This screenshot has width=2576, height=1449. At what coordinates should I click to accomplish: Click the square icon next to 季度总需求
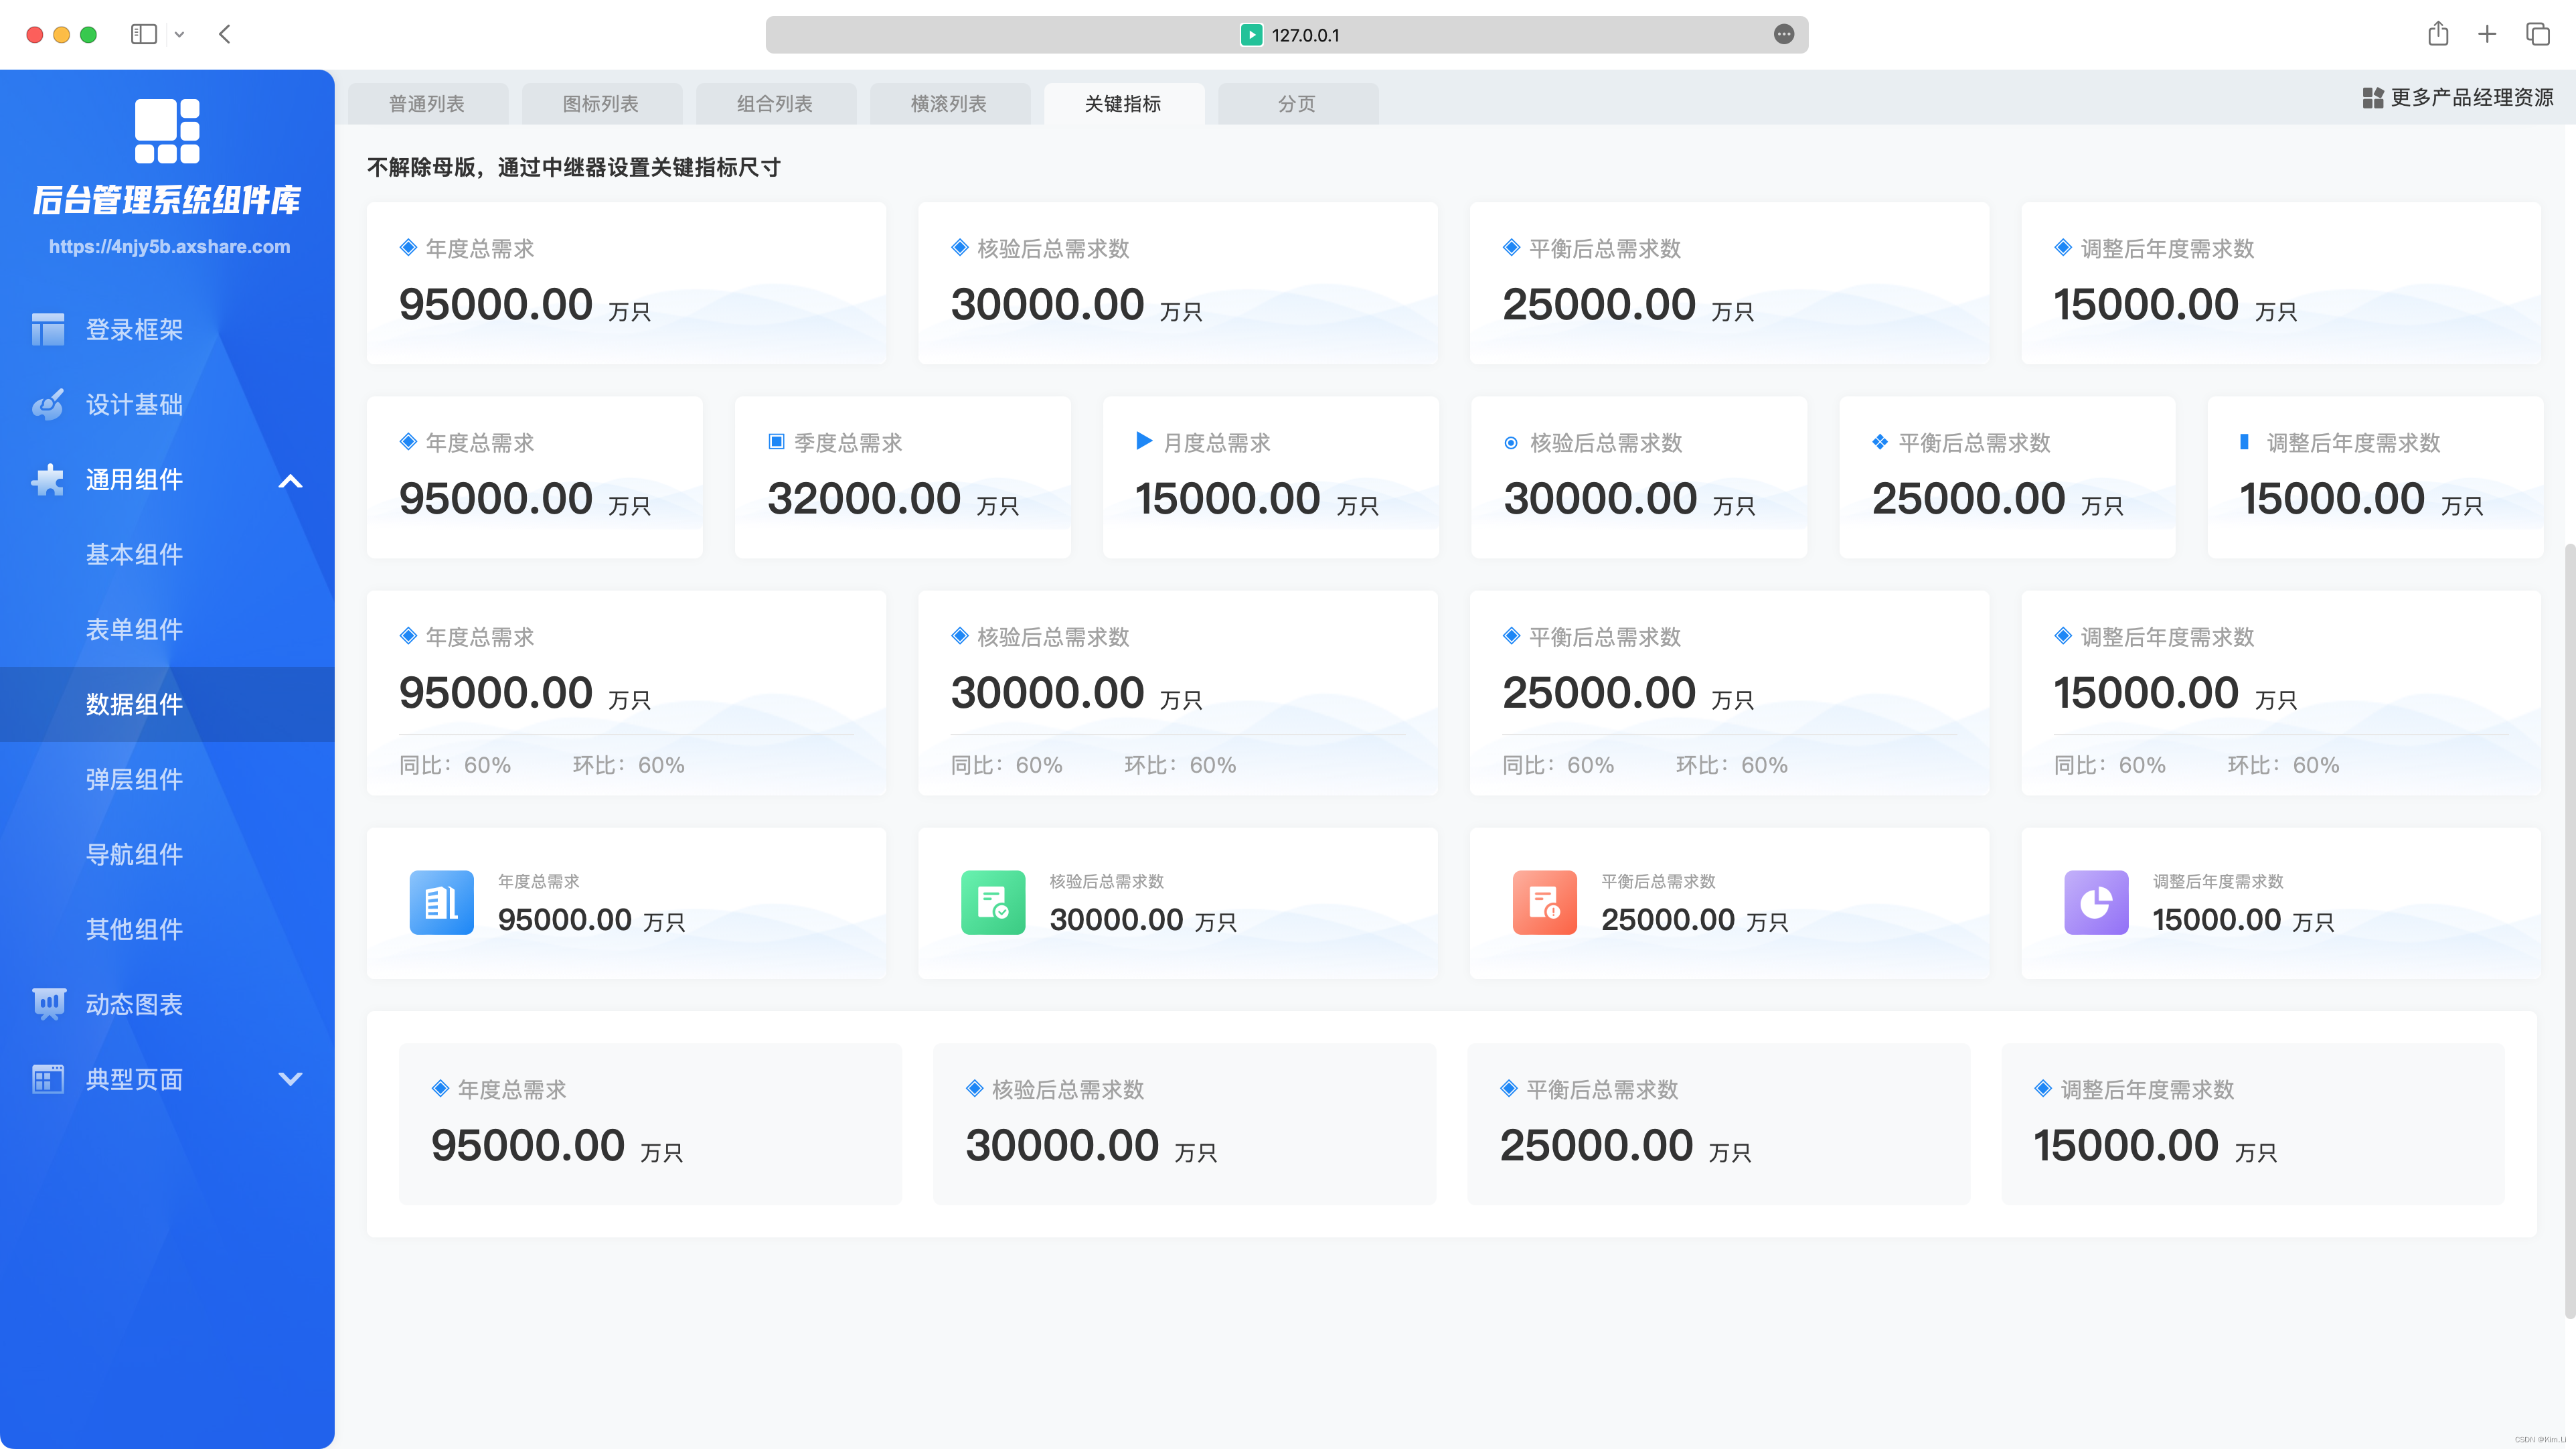(x=776, y=441)
